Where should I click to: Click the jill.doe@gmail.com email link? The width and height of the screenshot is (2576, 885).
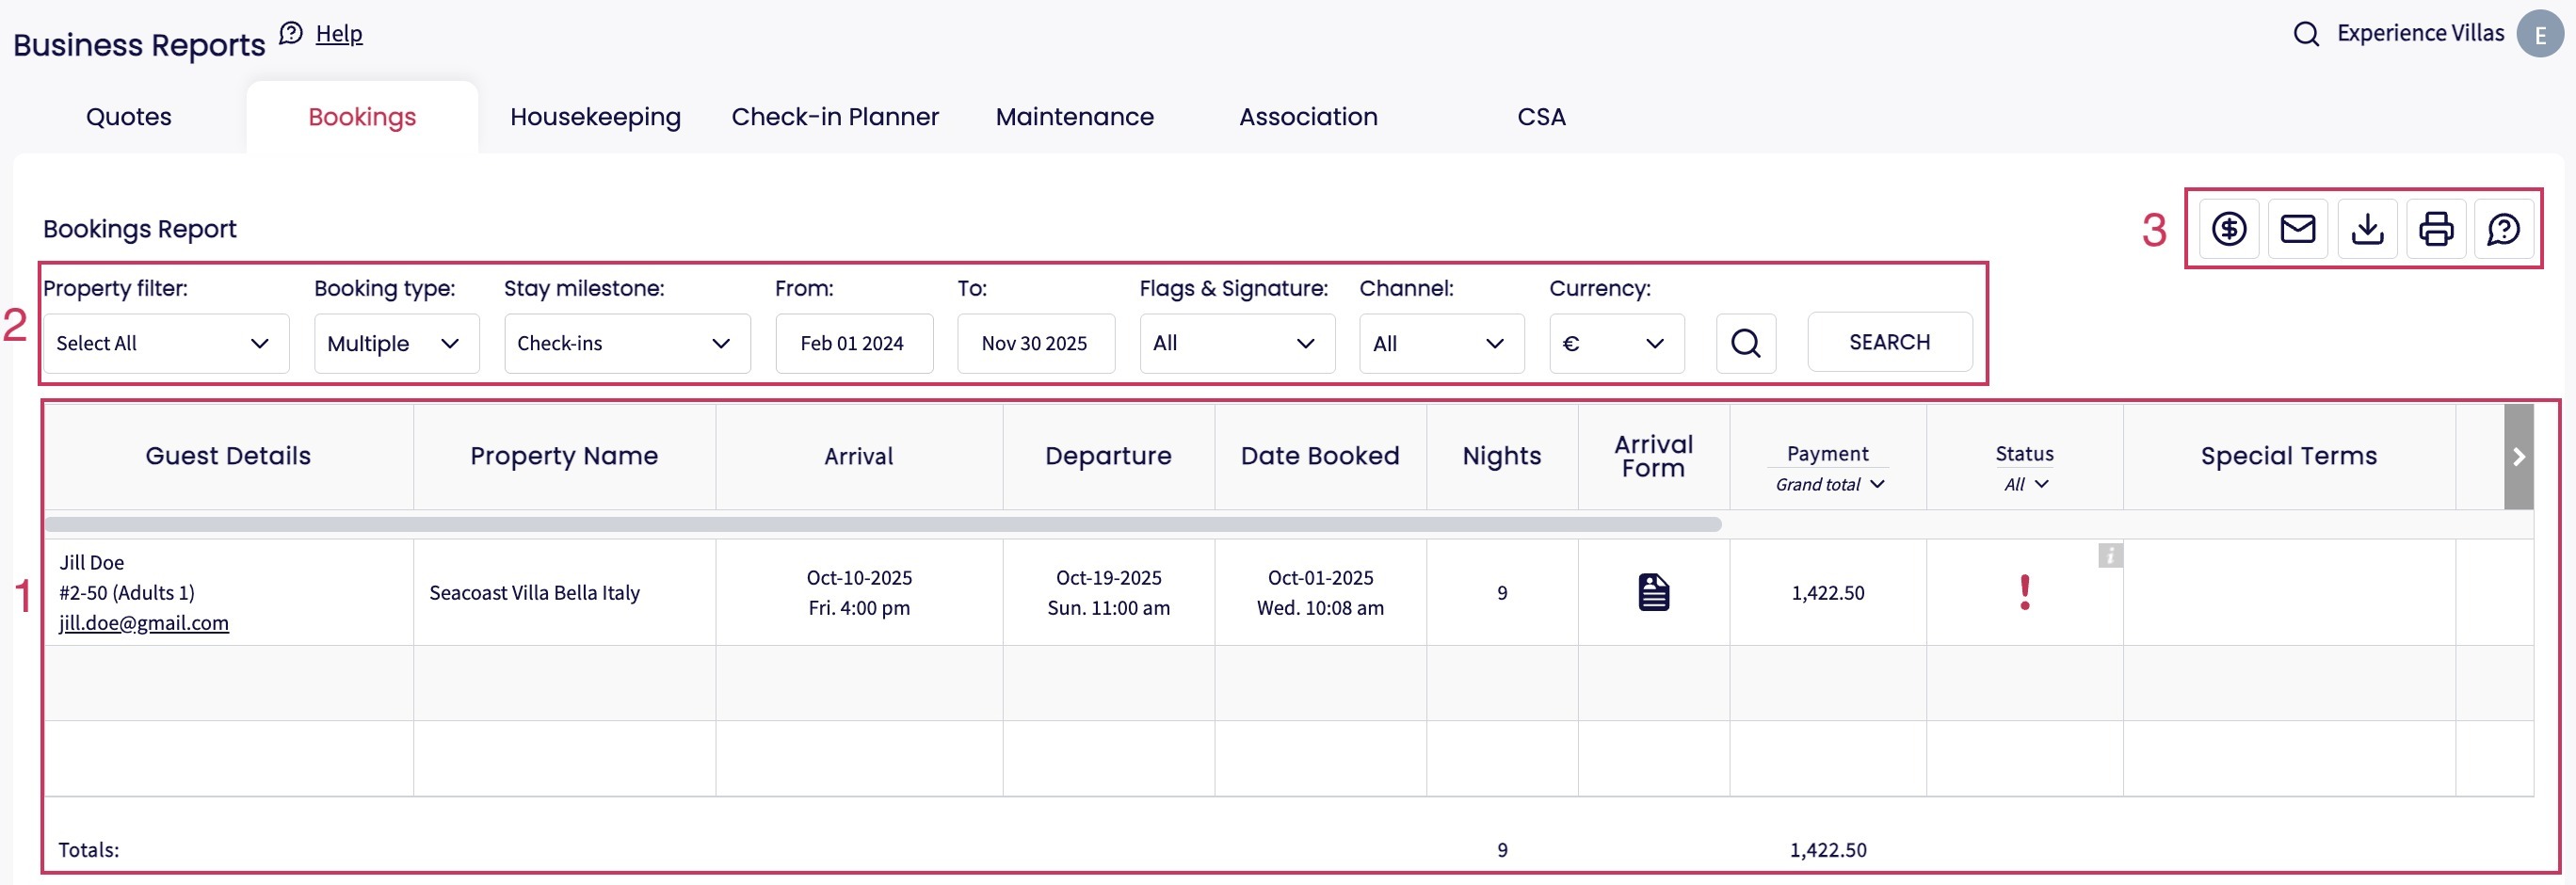click(144, 623)
